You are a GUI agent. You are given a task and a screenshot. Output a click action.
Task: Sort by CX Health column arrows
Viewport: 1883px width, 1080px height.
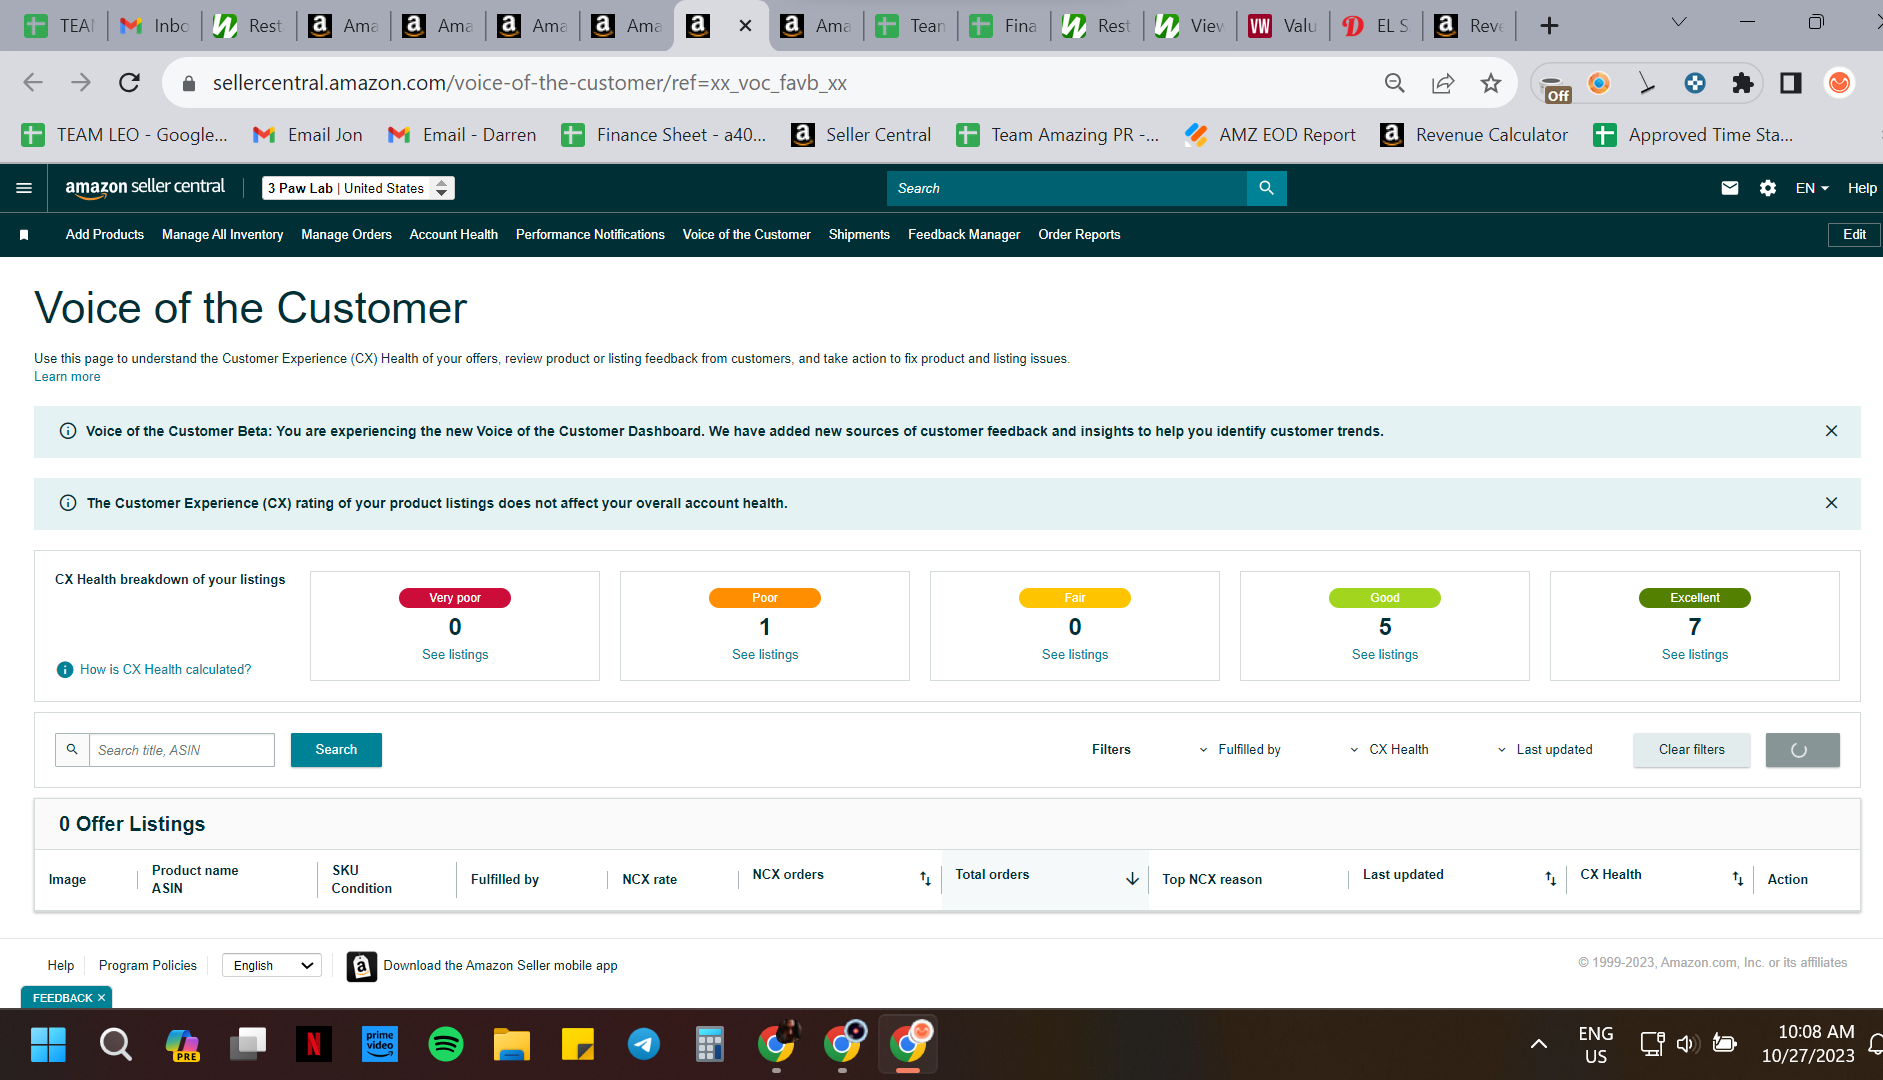click(1737, 879)
